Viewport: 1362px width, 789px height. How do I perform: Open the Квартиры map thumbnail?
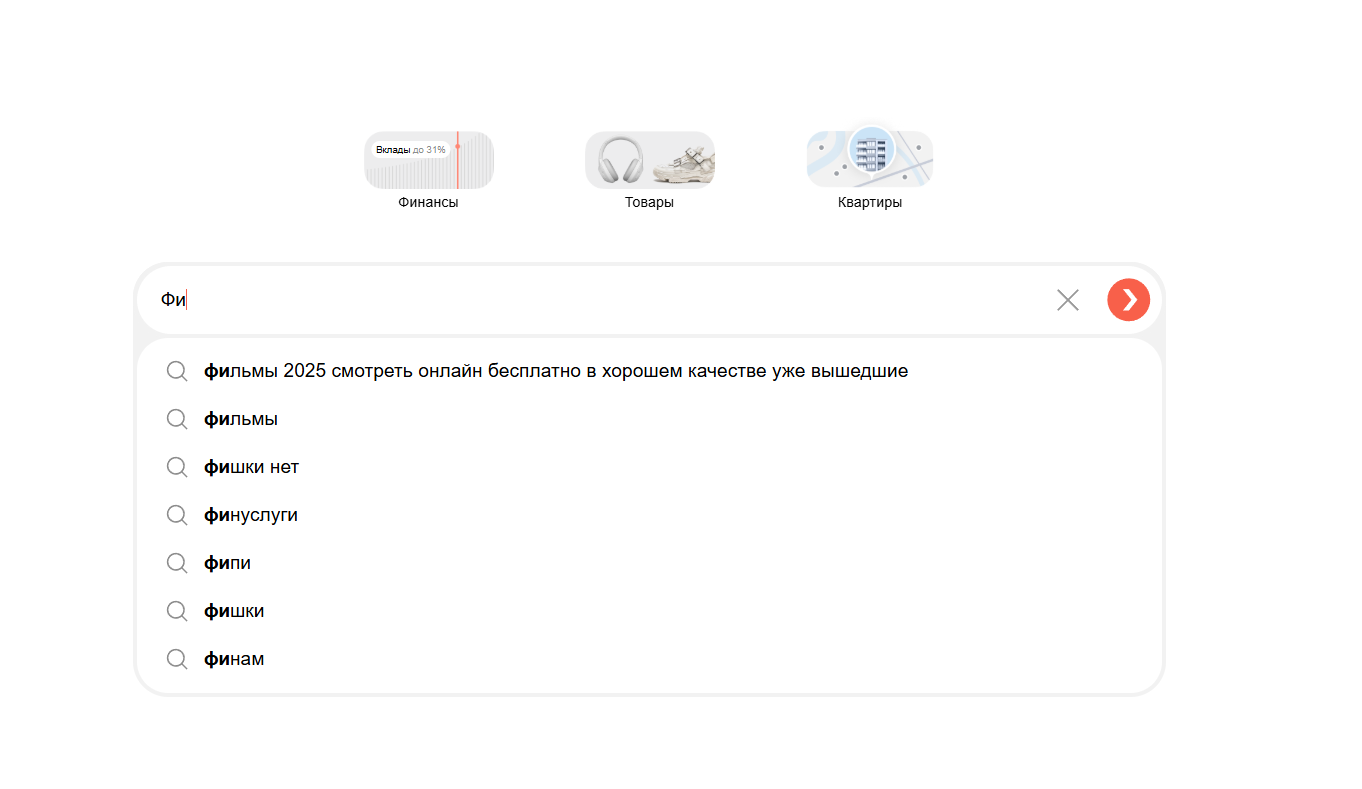869,158
